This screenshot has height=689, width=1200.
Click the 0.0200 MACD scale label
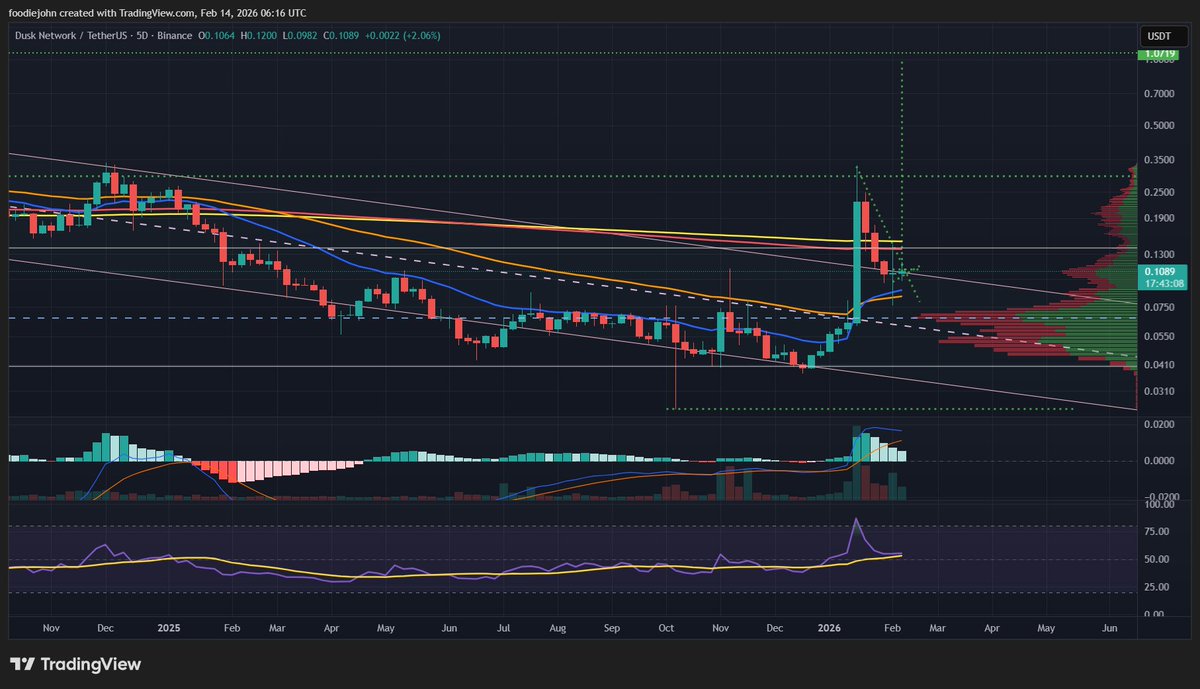1160,425
